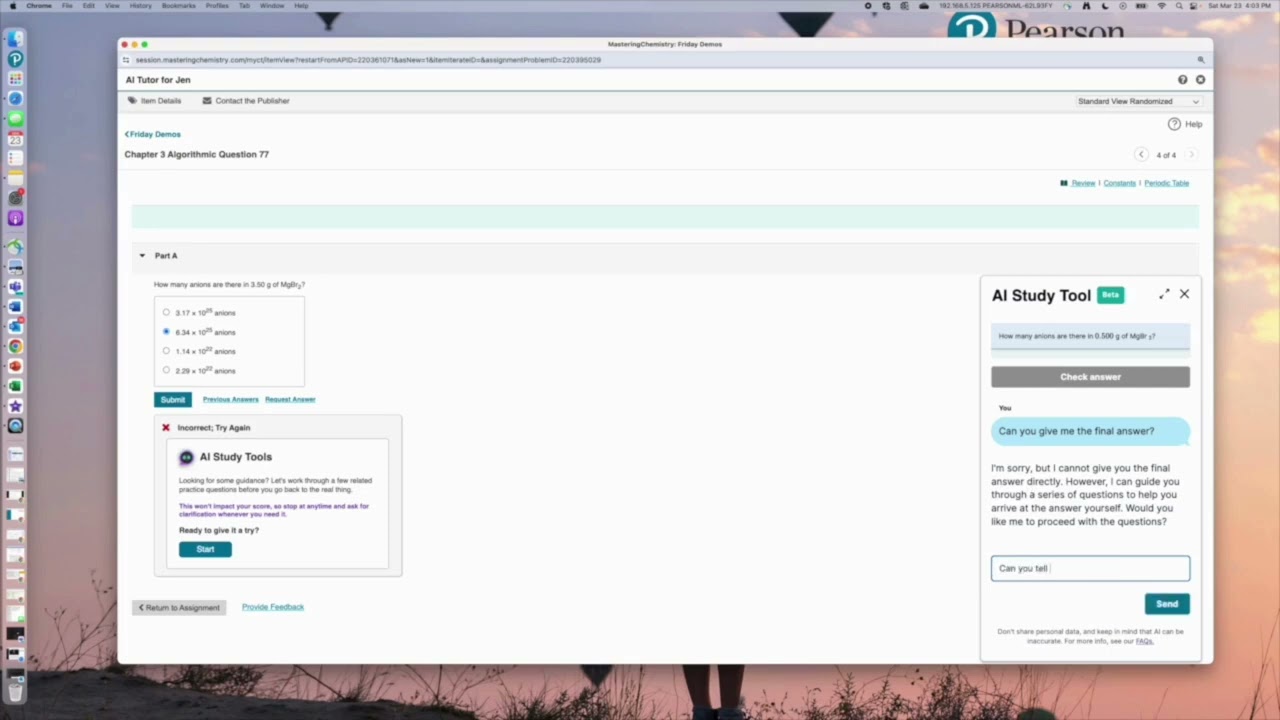Open the Chrome menu
Image resolution: width=1280 pixels, height=720 pixels.
[x=38, y=6]
